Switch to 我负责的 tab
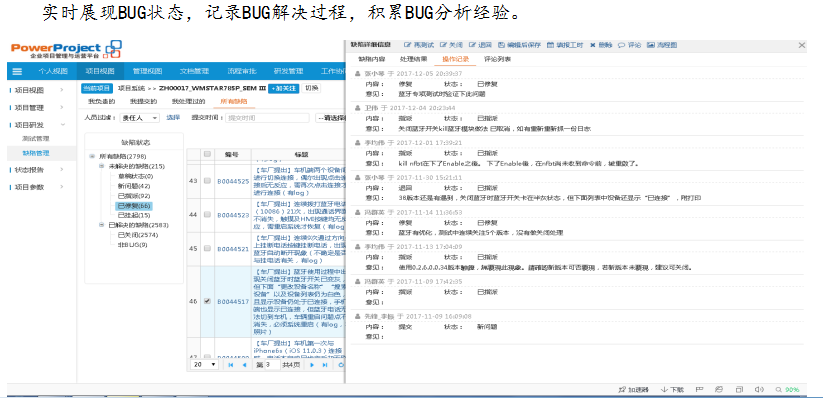823x398 pixels. point(101,101)
